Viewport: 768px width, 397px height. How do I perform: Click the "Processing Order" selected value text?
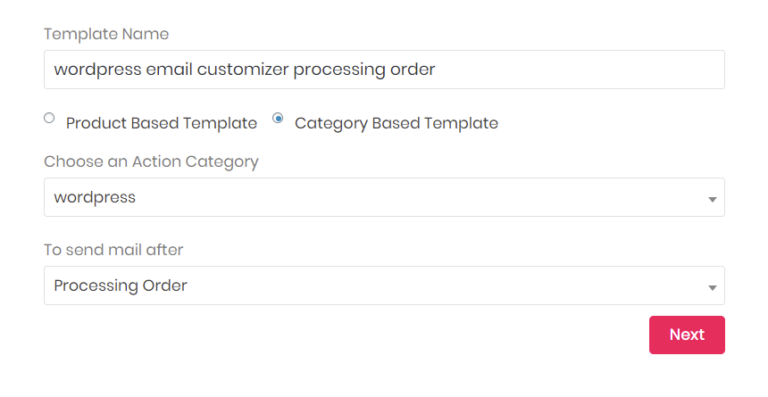(120, 285)
